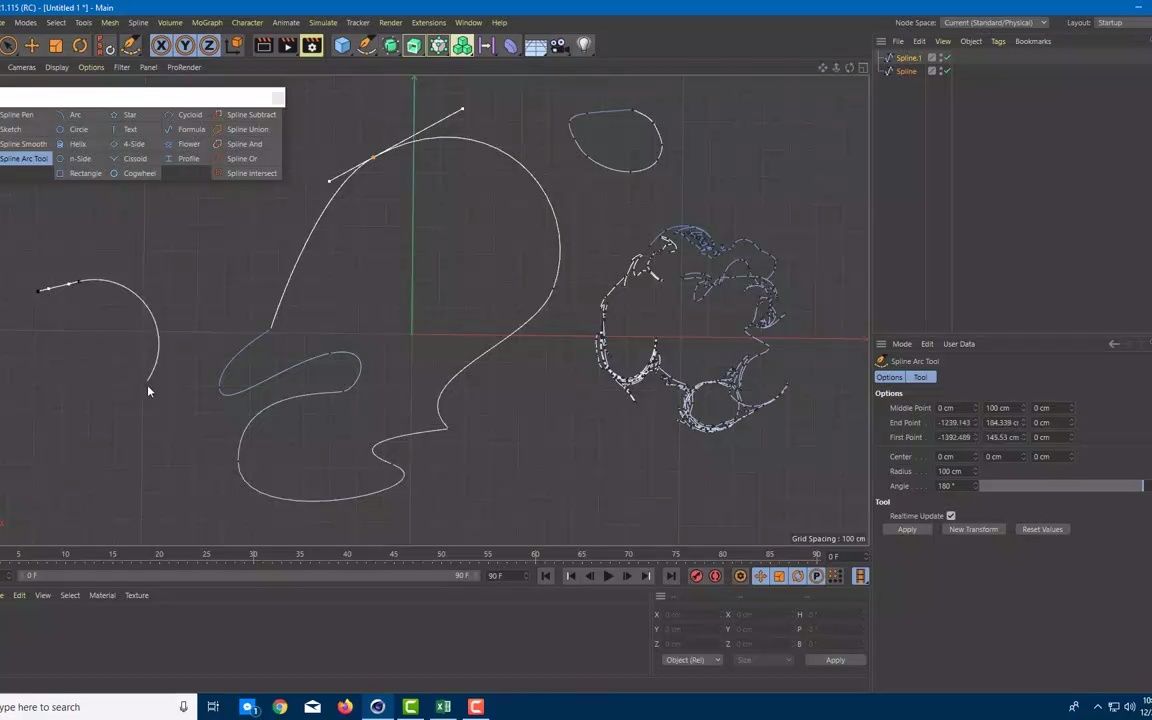This screenshot has height=720, width=1152.
Task: Click the PSR reset icon
Action: pos(106,46)
